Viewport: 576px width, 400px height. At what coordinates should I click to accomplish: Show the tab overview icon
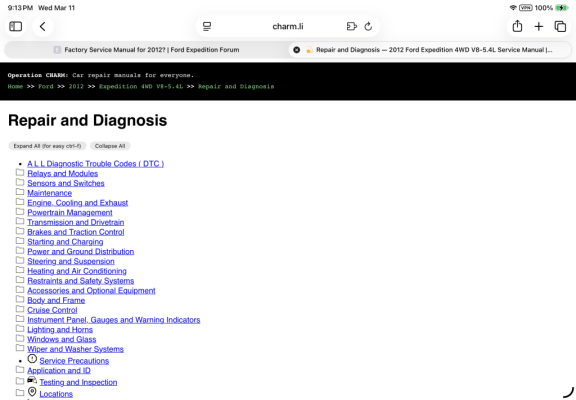tap(560, 26)
